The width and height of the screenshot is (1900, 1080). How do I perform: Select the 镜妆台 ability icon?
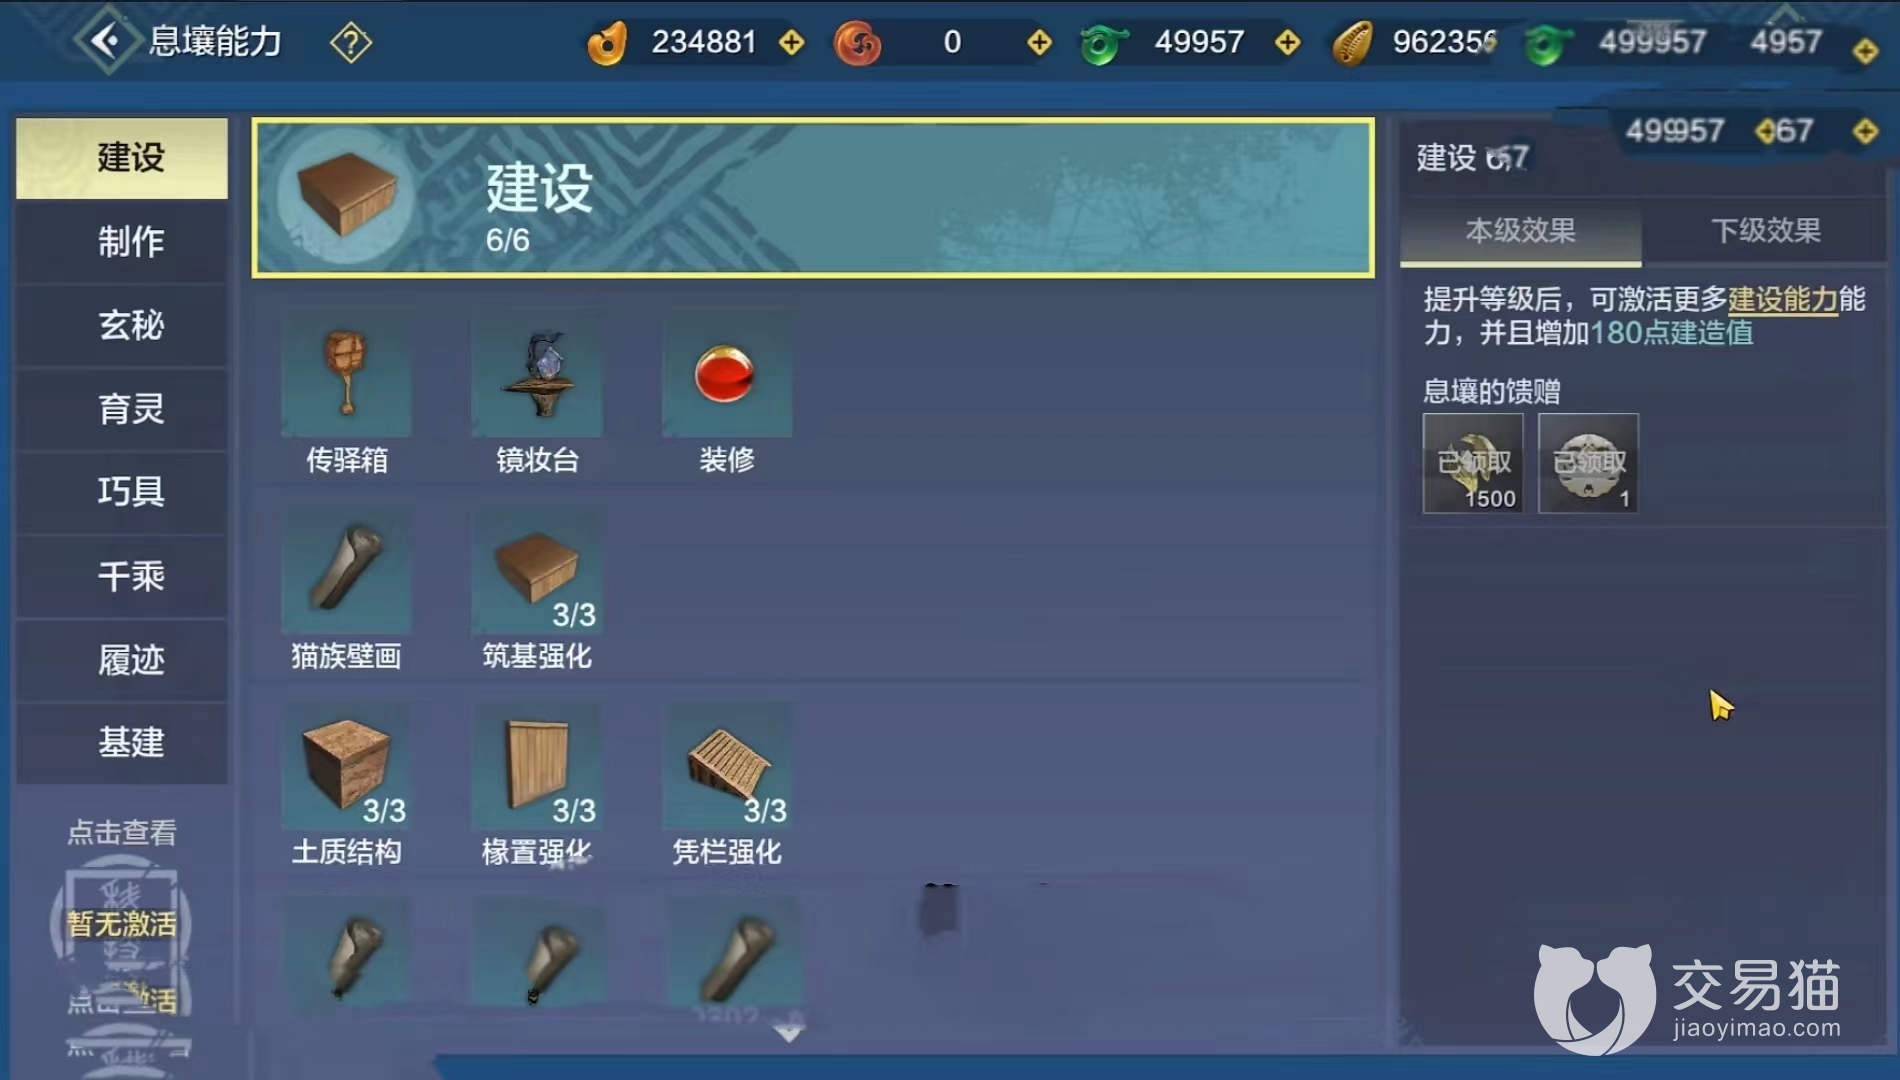click(x=537, y=377)
